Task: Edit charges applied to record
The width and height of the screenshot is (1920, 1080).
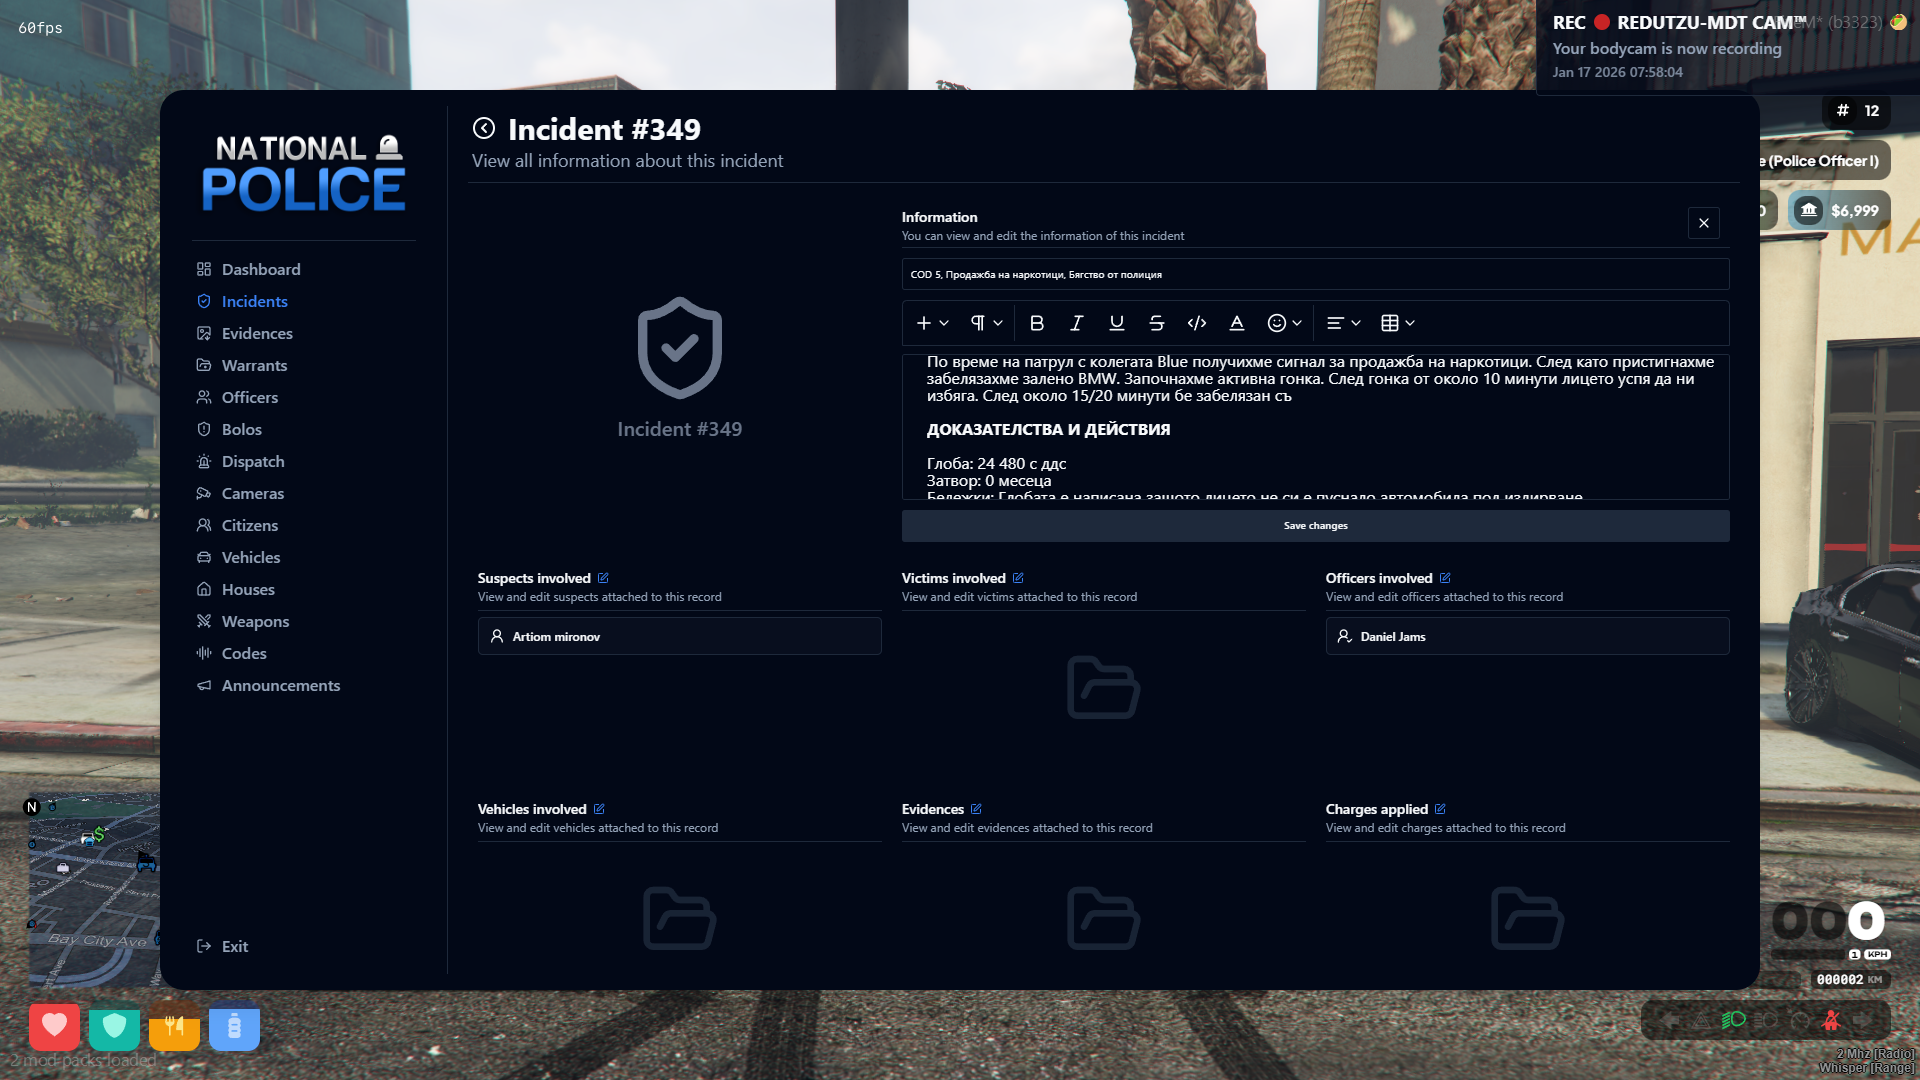Action: click(x=1440, y=809)
